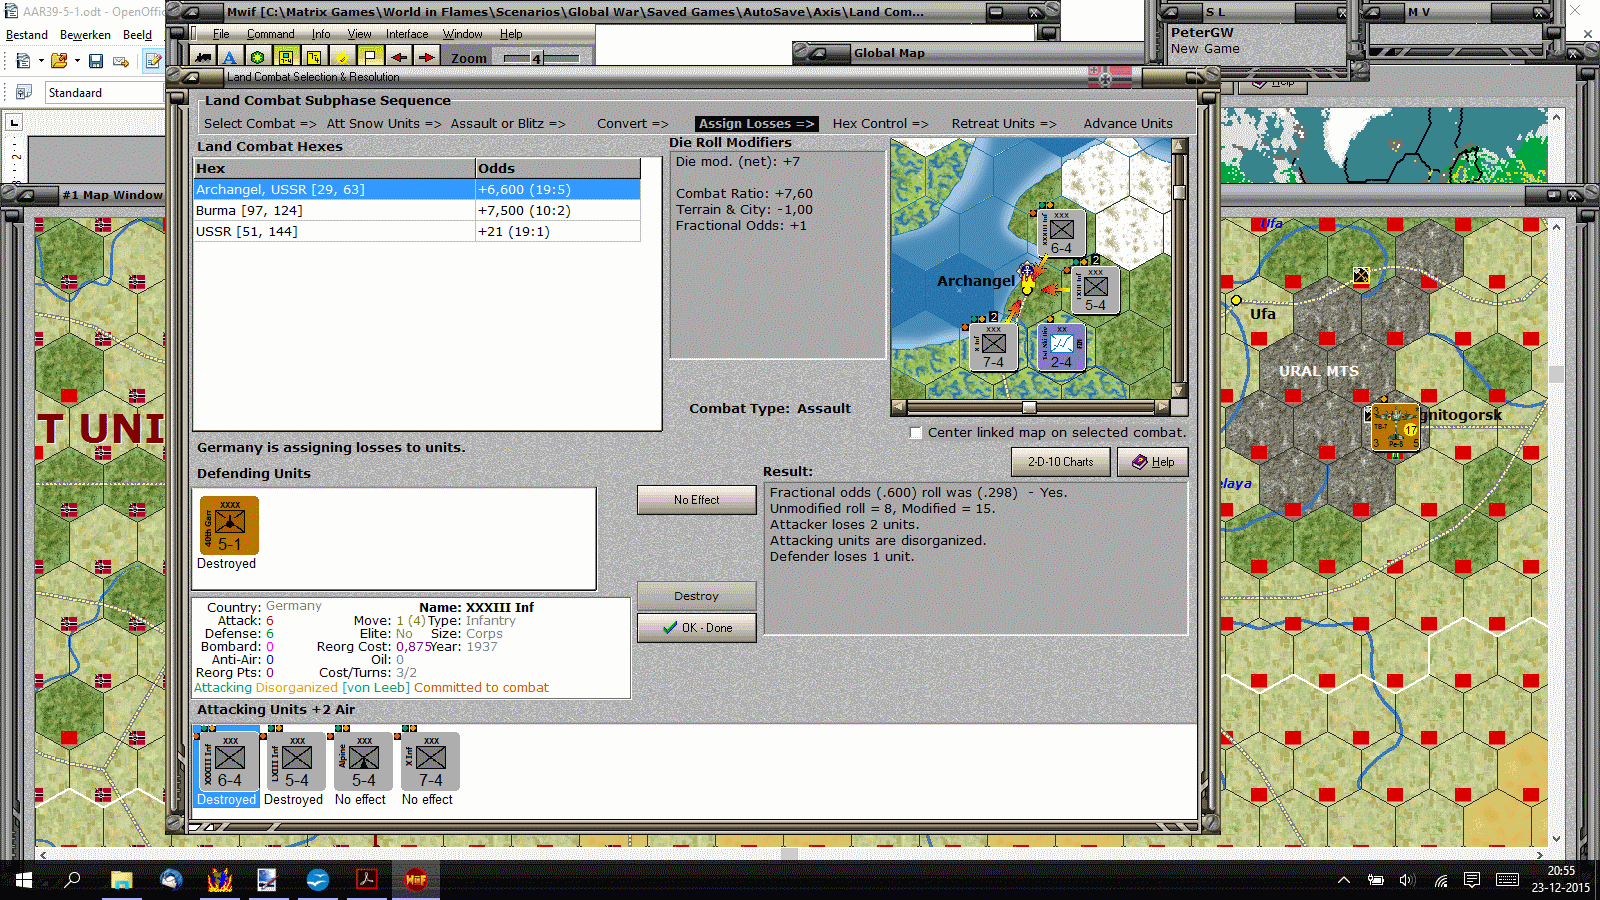Click the +7,500 (10:2) odds cell
The height and width of the screenshot is (900, 1600).
coord(558,211)
